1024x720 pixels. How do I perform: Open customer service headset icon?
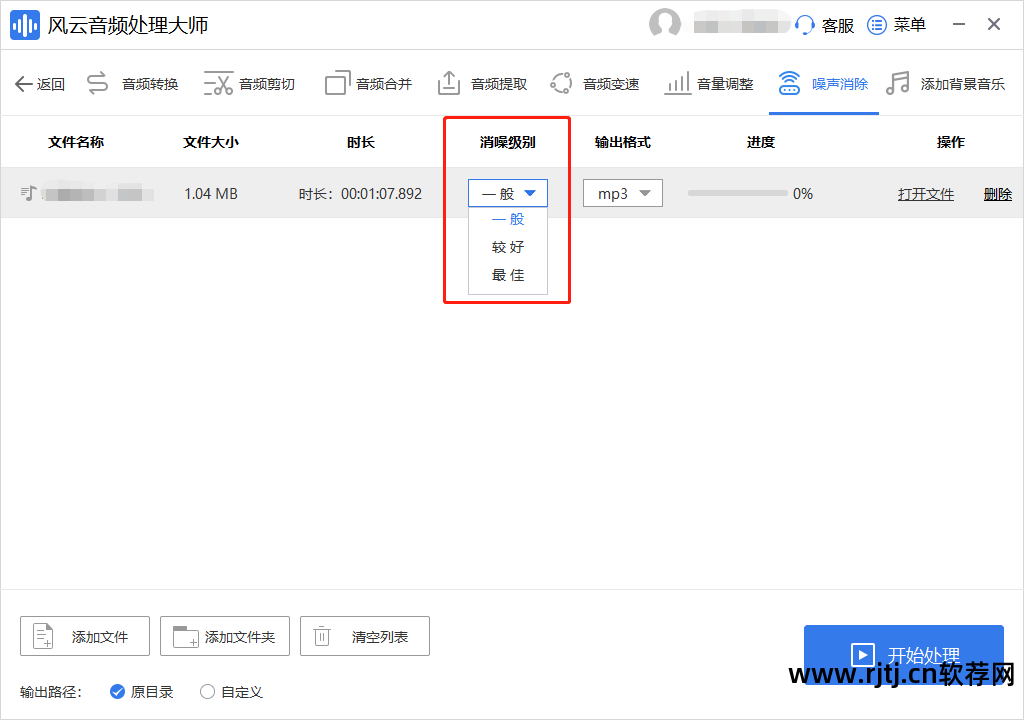[805, 25]
